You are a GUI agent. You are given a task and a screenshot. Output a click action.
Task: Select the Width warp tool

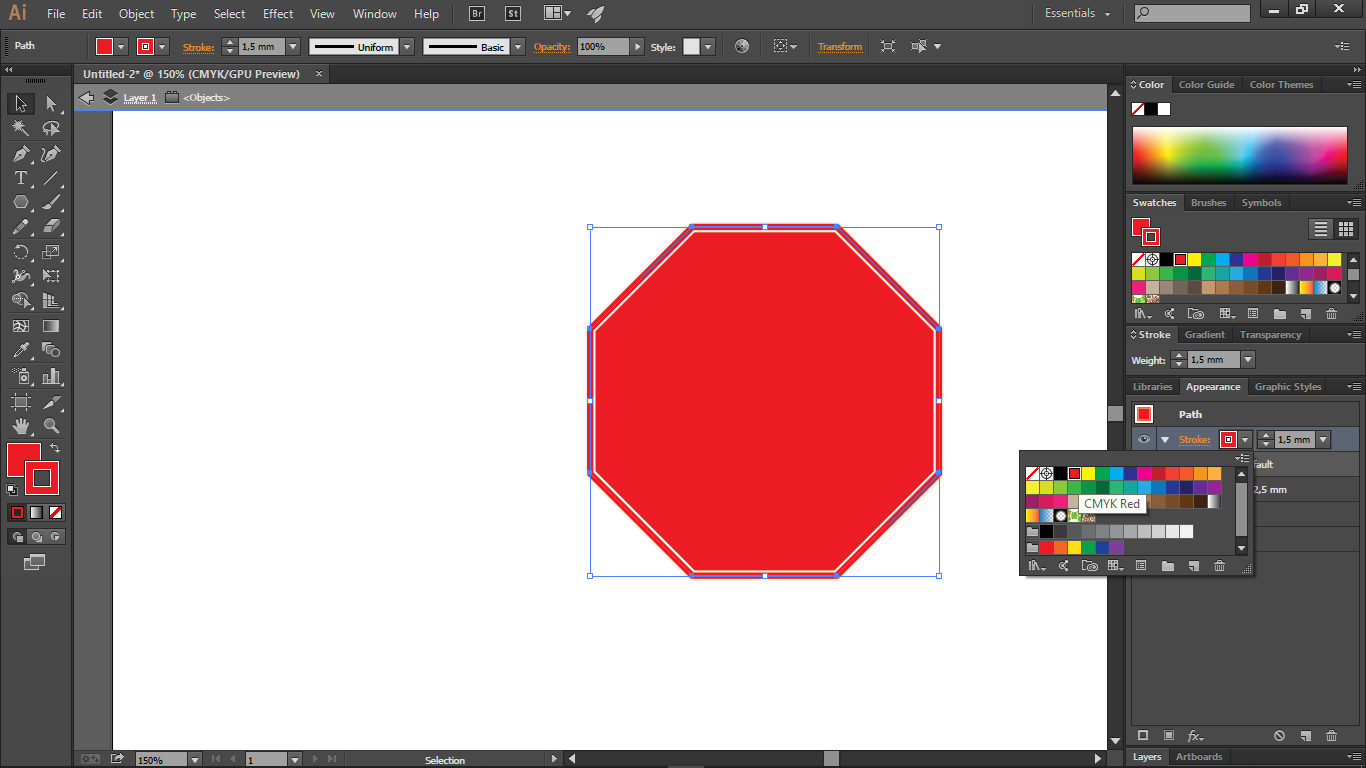[20, 276]
